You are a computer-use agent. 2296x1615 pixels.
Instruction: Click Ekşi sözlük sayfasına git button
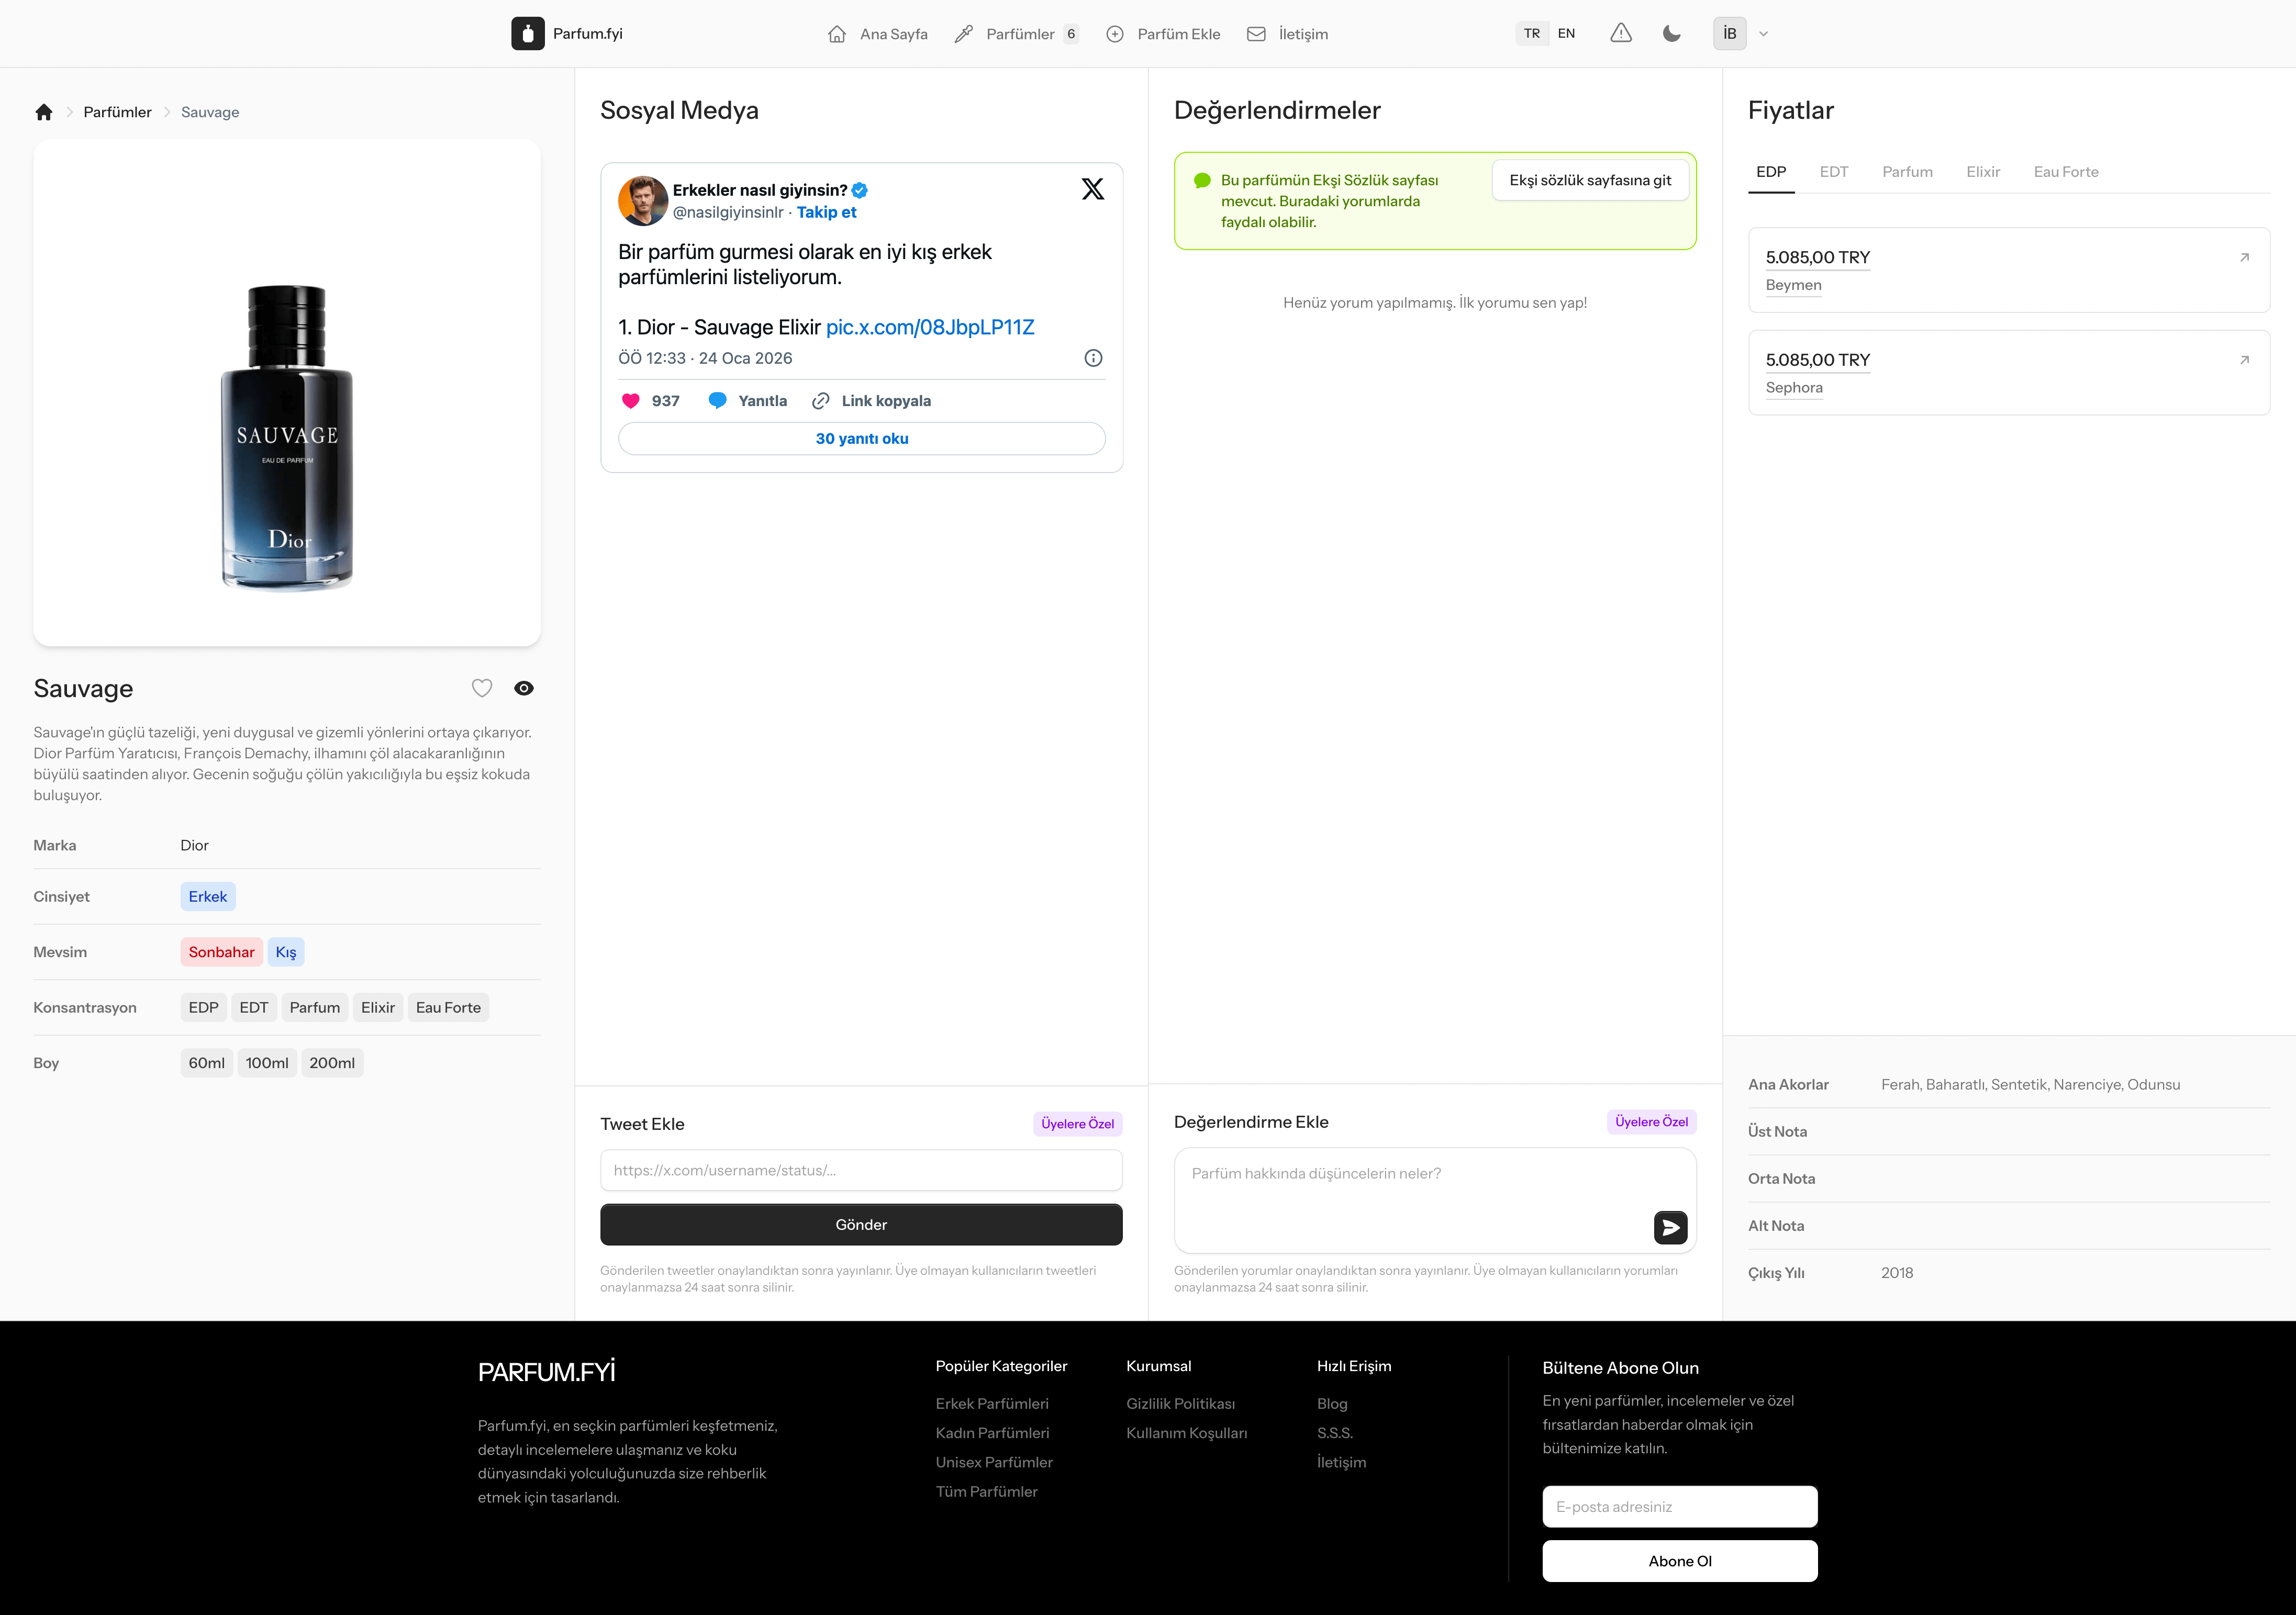point(1590,180)
